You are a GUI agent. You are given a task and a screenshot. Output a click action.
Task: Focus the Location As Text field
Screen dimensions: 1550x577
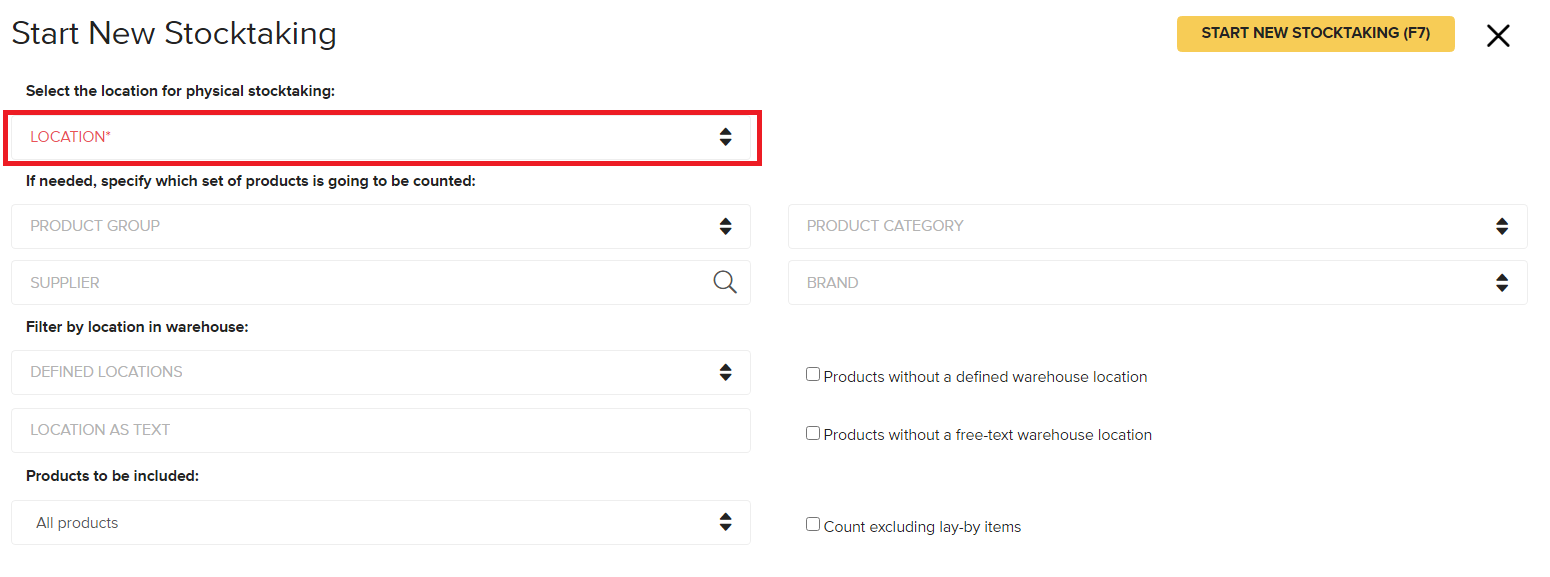click(381, 430)
